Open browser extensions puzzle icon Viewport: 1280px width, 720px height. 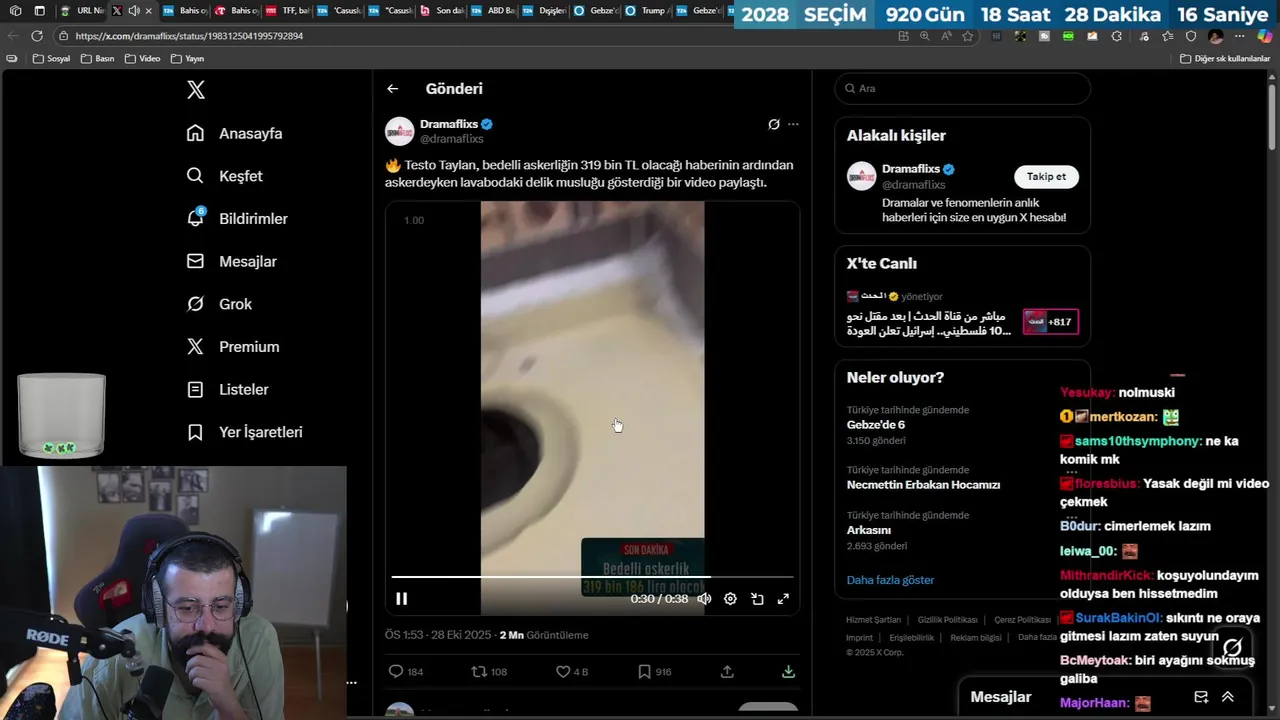1117,36
